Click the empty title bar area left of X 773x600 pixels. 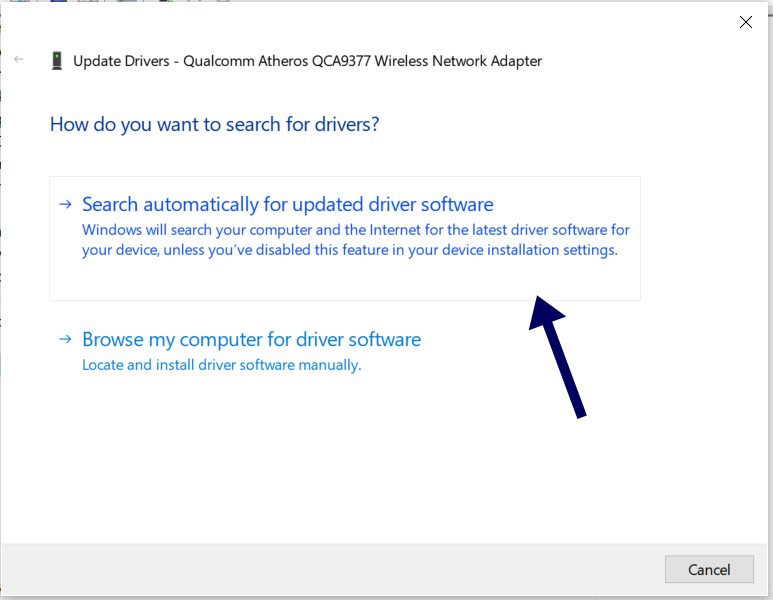tap(400, 22)
